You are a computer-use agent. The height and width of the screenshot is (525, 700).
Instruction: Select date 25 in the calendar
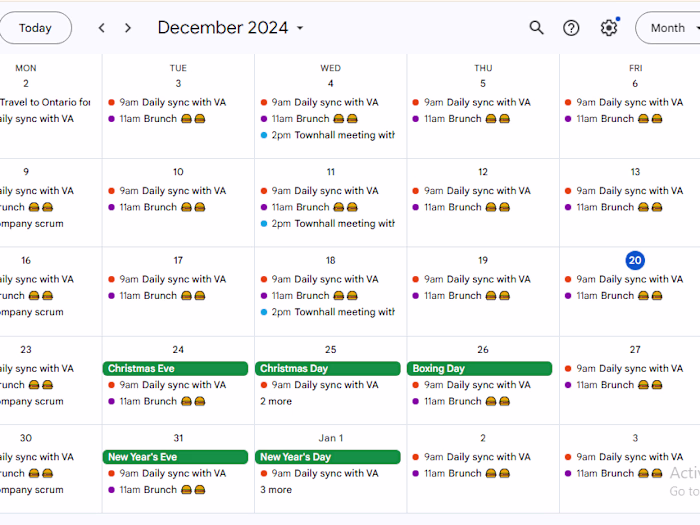(x=330, y=350)
